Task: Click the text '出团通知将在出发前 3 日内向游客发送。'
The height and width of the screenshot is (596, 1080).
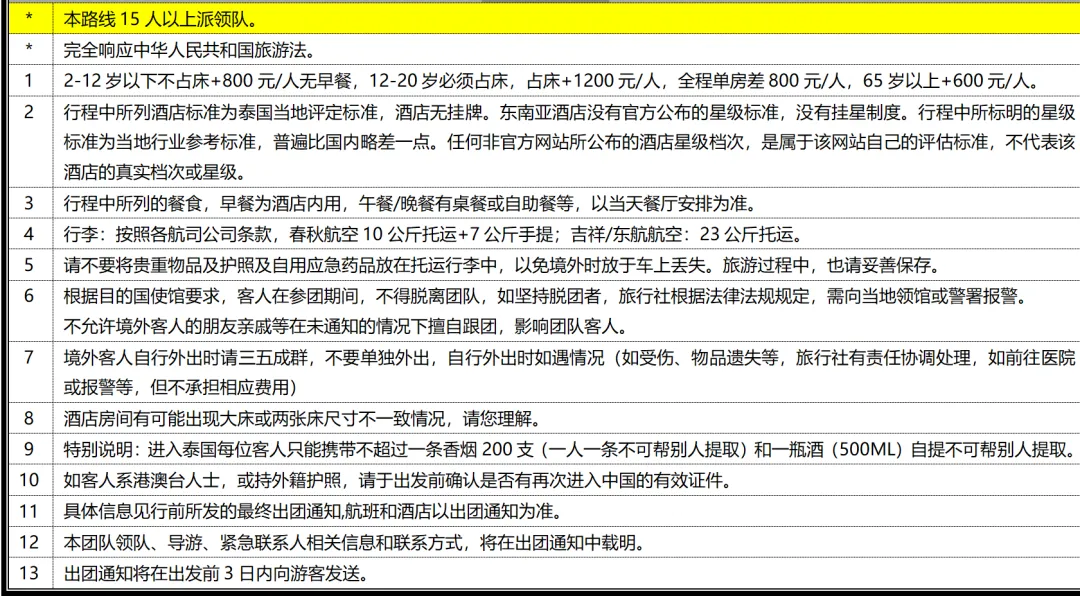Action: click(x=216, y=573)
